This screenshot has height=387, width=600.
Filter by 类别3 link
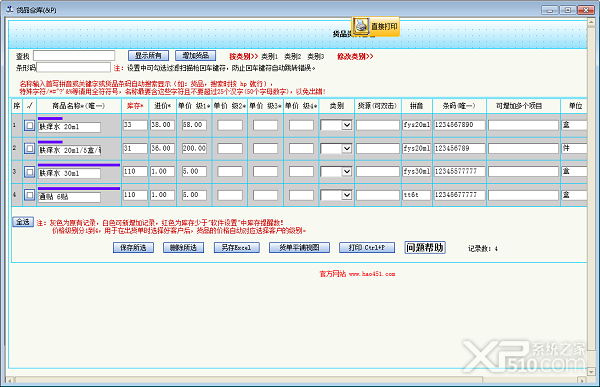click(315, 57)
